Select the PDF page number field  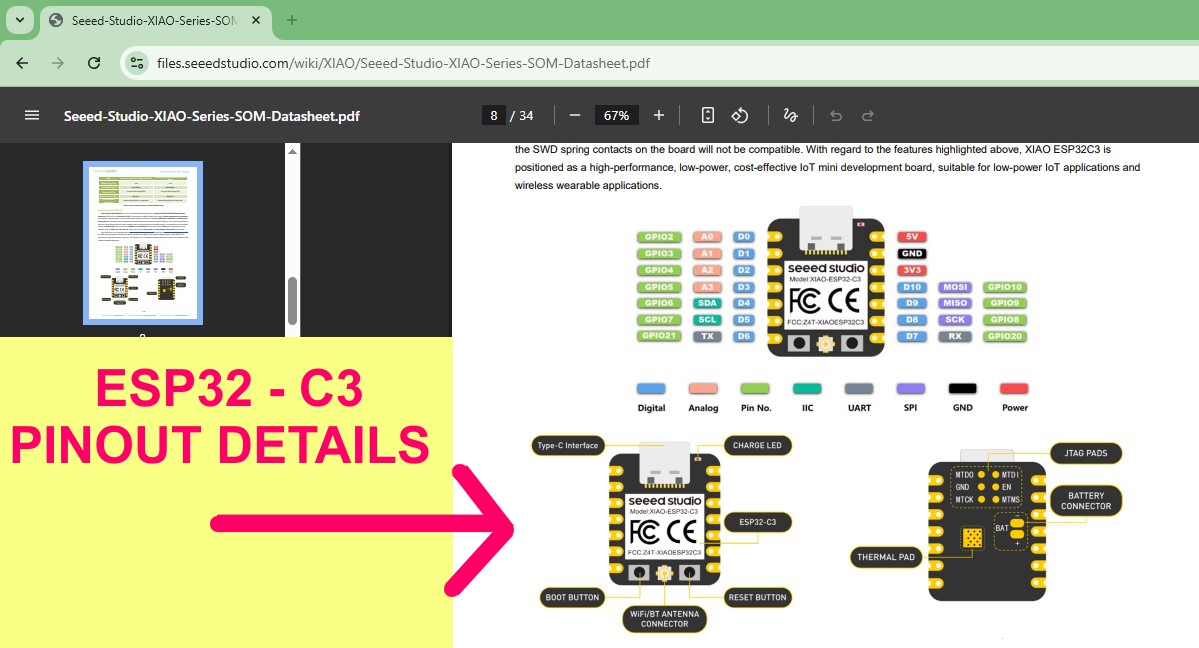[x=493, y=116]
